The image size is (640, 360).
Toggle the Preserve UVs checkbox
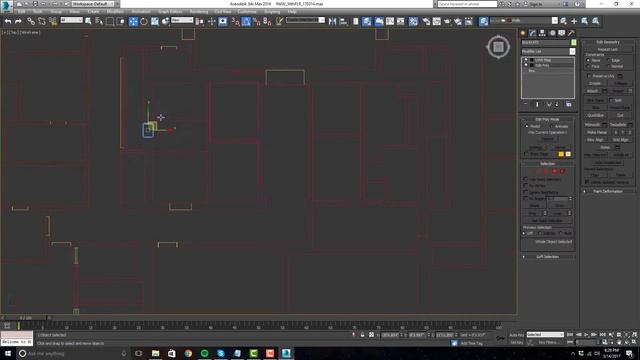[589, 76]
